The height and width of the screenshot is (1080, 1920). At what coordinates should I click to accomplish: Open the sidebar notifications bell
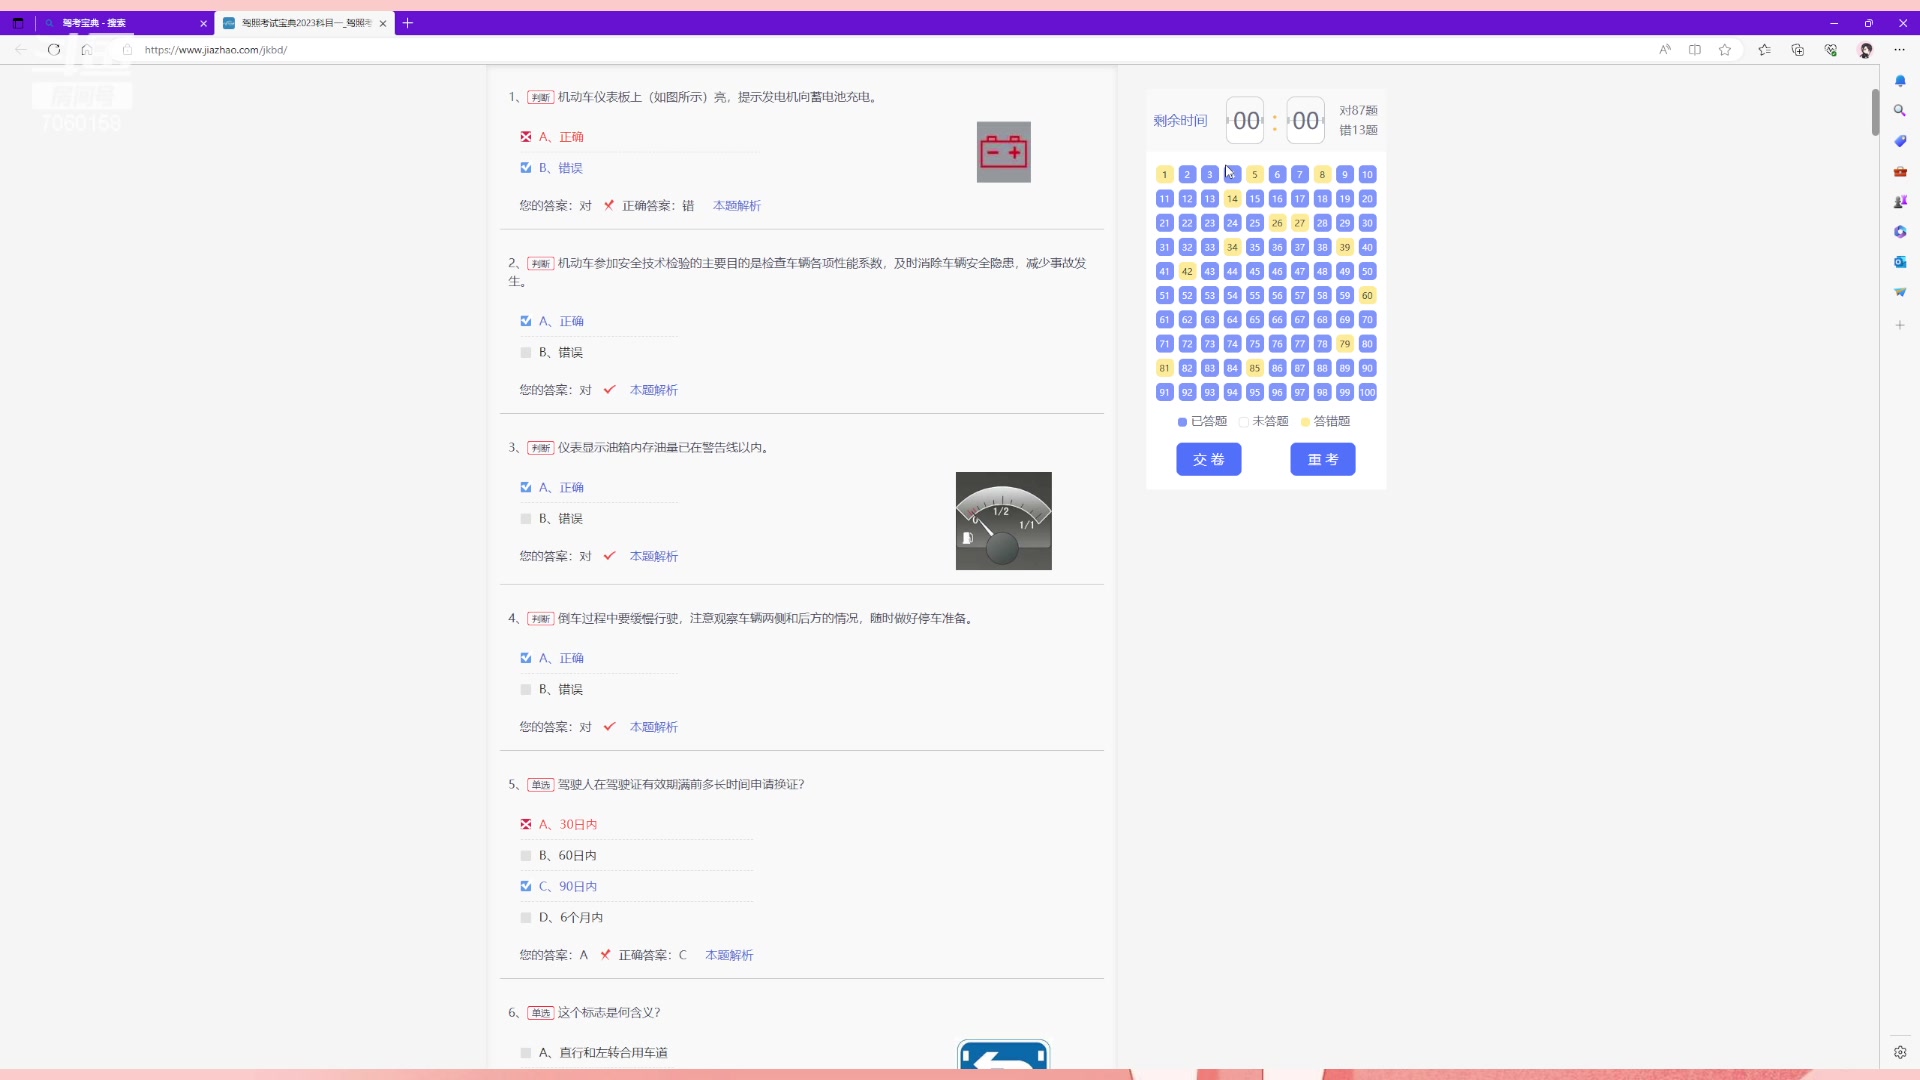point(1900,81)
